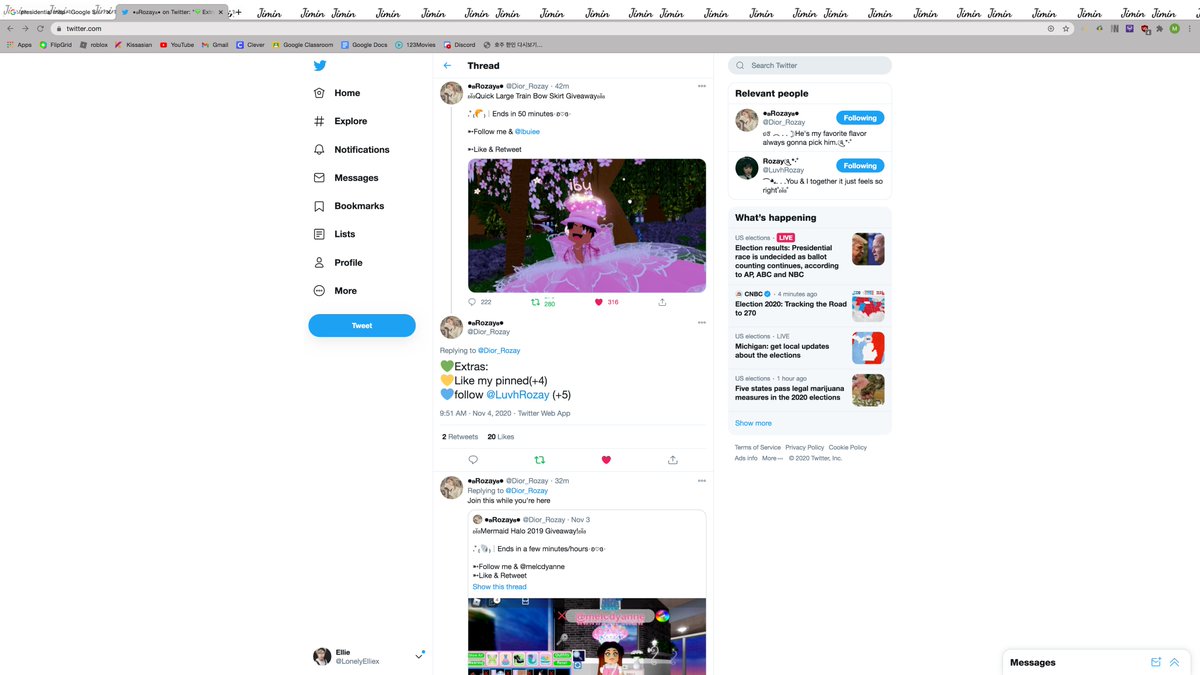Close the active Twitter browser tab
The width and height of the screenshot is (1200, 675).
(x=223, y=12)
